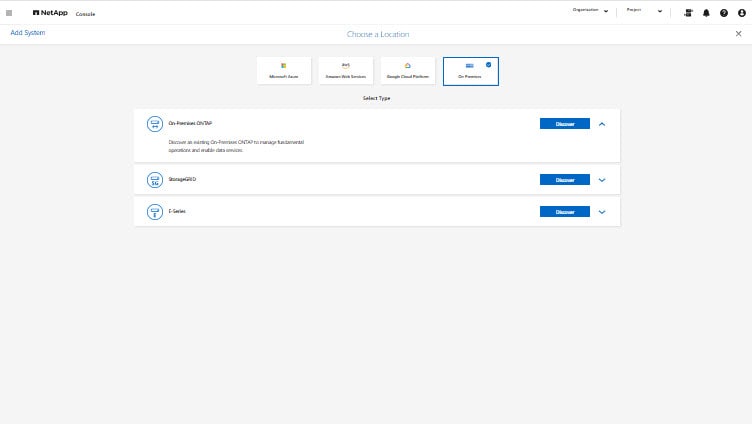The width and height of the screenshot is (752, 424).
Task: Click the On-Premises ONTAP storage icon
Action: click(x=155, y=124)
